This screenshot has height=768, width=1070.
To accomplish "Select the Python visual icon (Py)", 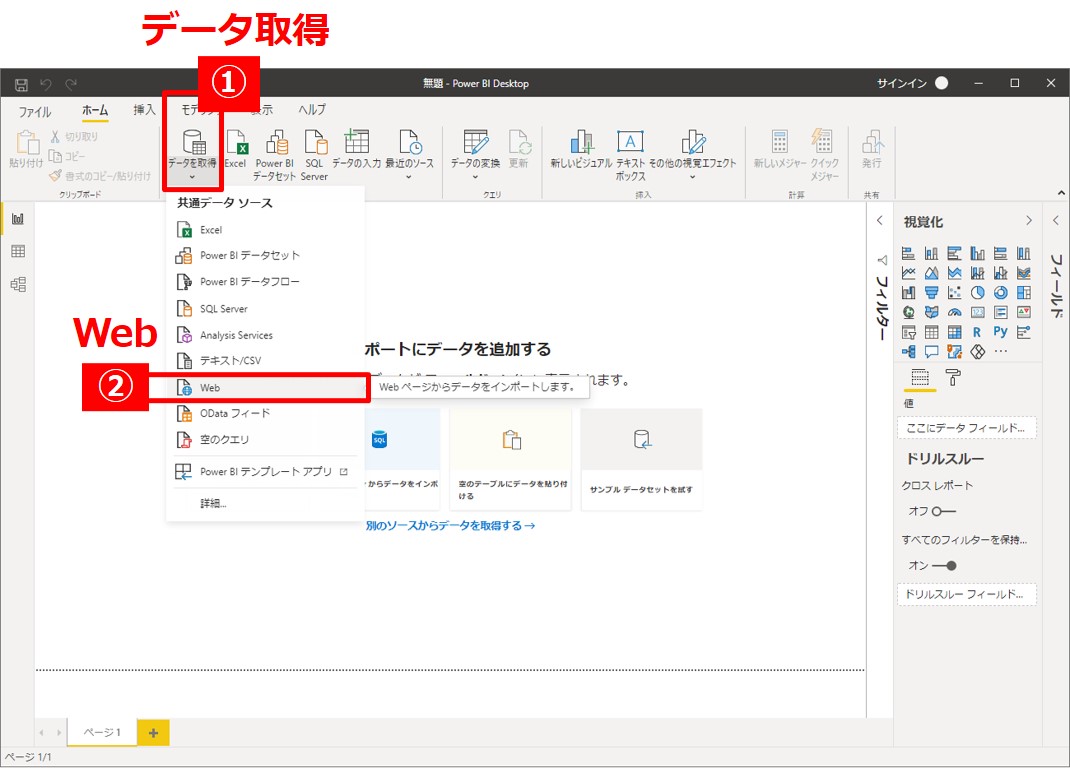I will click(x=1001, y=332).
